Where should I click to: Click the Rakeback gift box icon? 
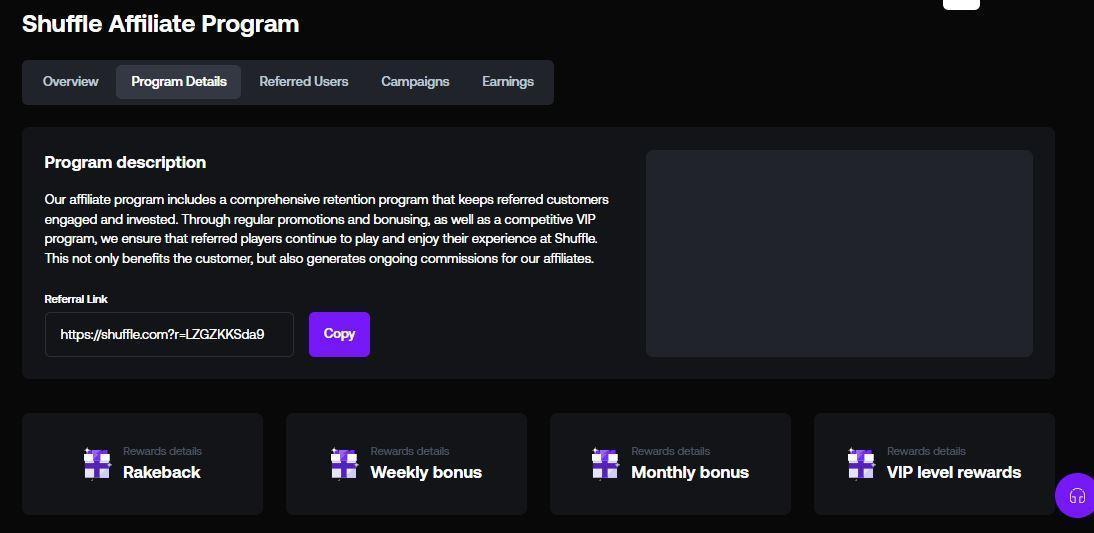pos(97,463)
